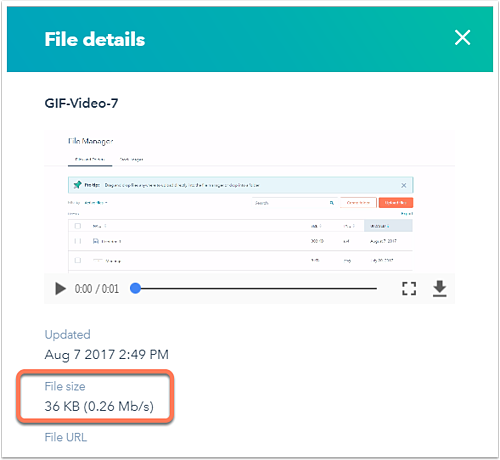Switch to the second File Manager tab
Screen dimensions: 500x460
click(131, 159)
